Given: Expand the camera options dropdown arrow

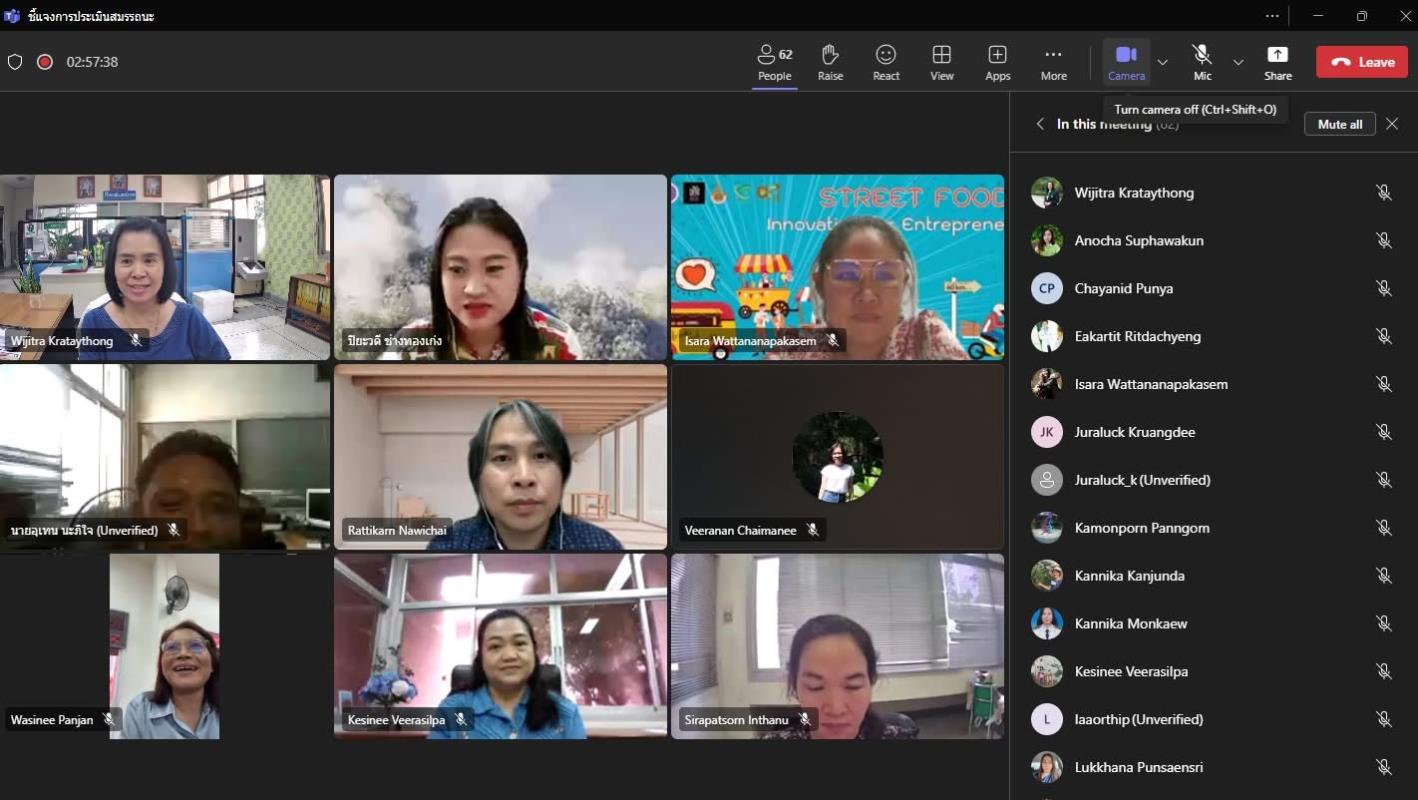Looking at the screenshot, I should click(x=1162, y=62).
